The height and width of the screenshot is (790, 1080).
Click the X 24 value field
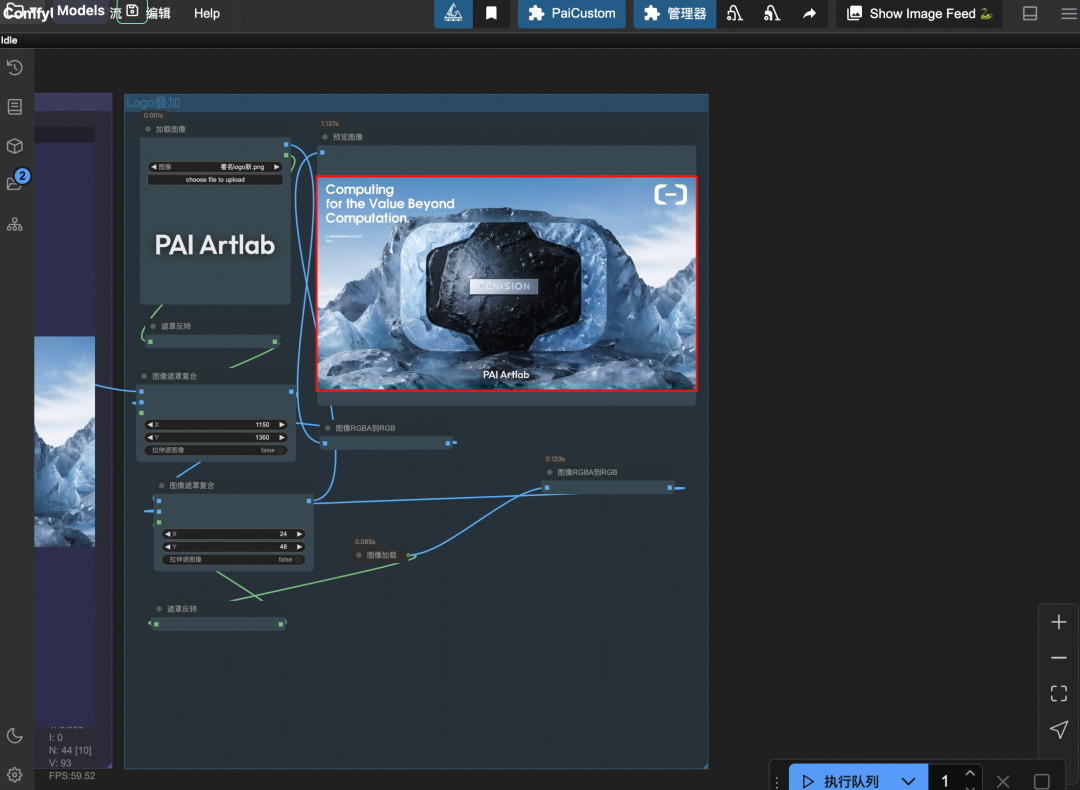[233, 534]
